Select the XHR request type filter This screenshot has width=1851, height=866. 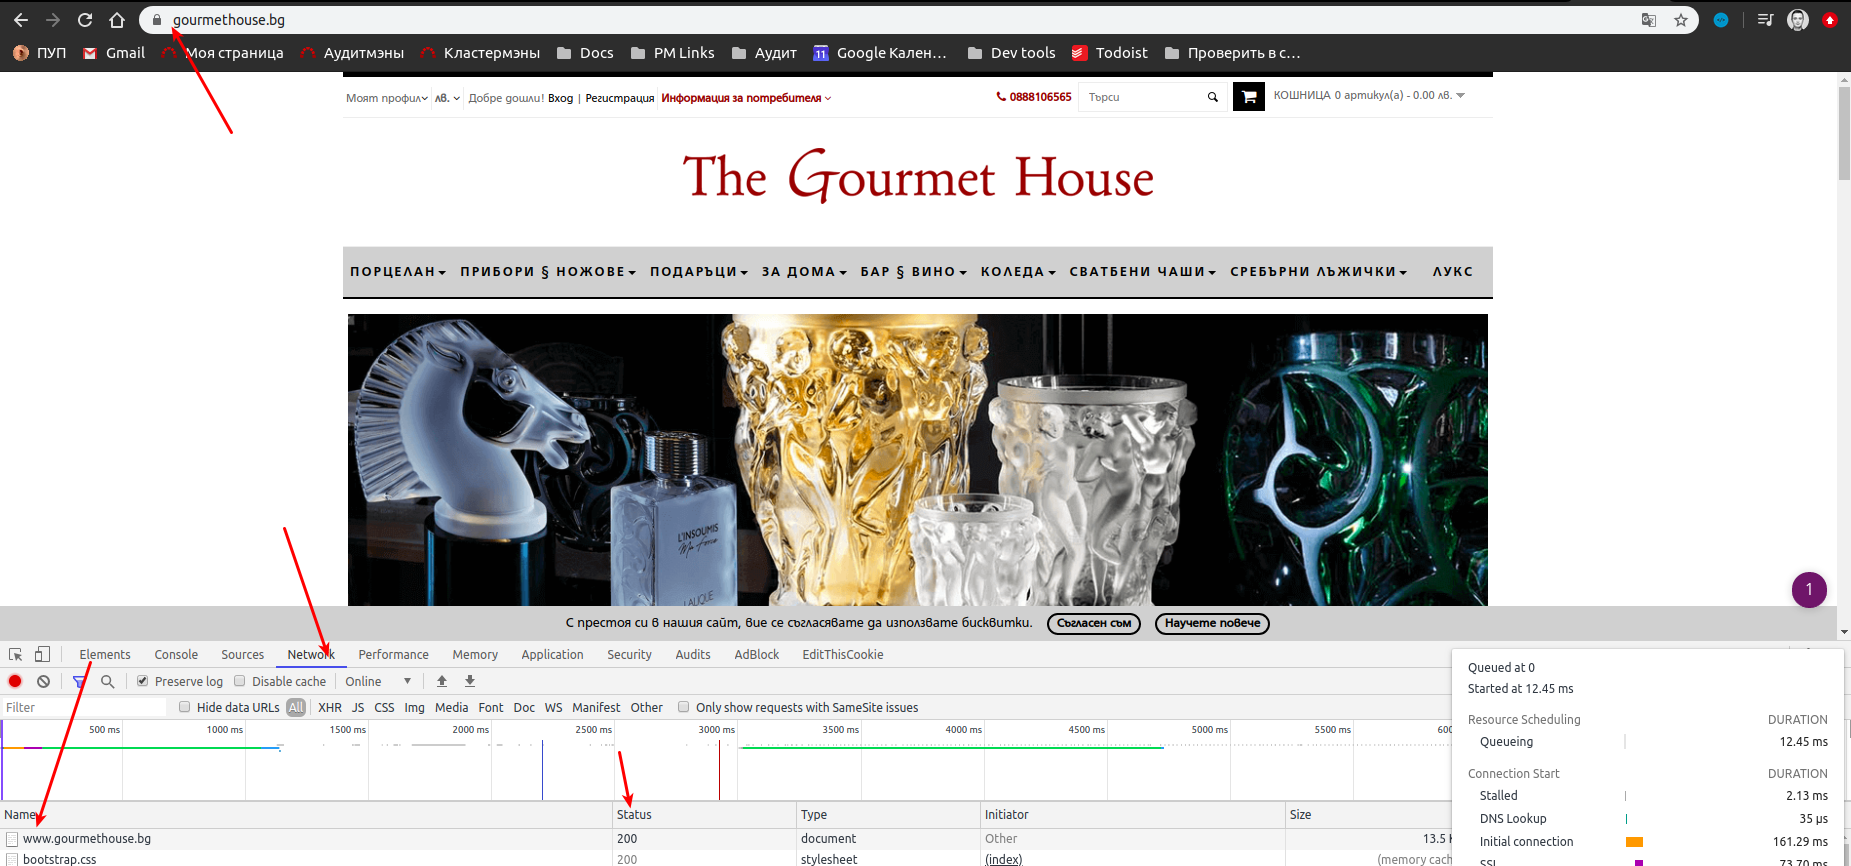coord(330,707)
